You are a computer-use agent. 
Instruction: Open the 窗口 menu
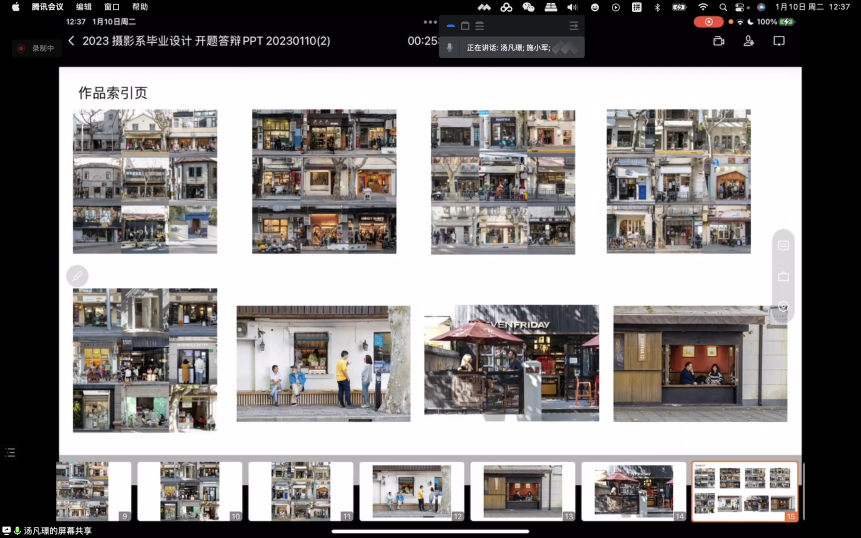[112, 7]
